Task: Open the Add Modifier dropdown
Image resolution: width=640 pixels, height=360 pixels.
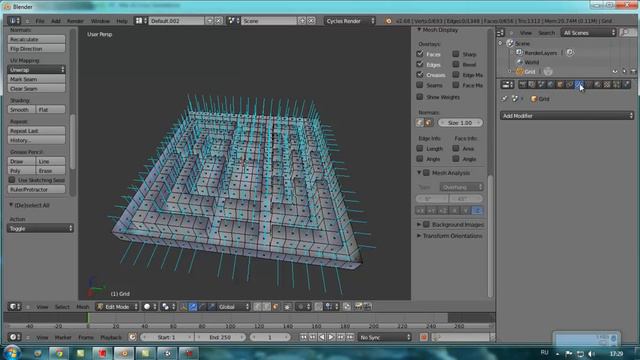Action: pos(567,116)
